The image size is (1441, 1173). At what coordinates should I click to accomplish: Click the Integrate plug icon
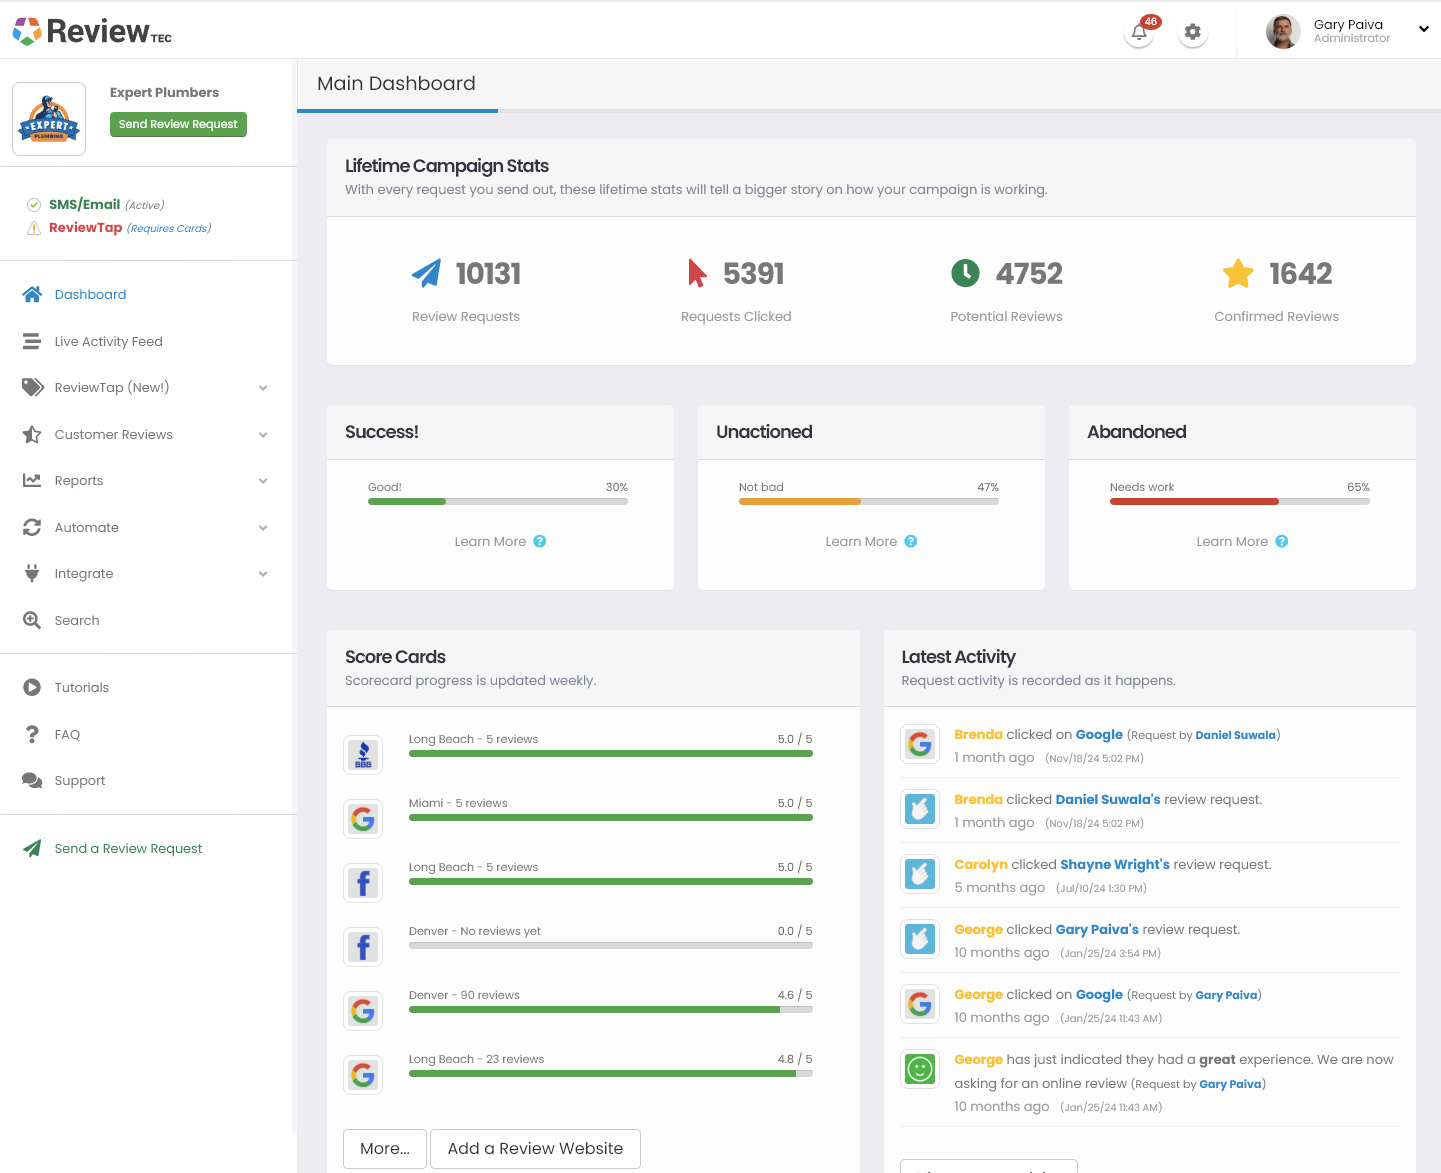click(x=32, y=573)
